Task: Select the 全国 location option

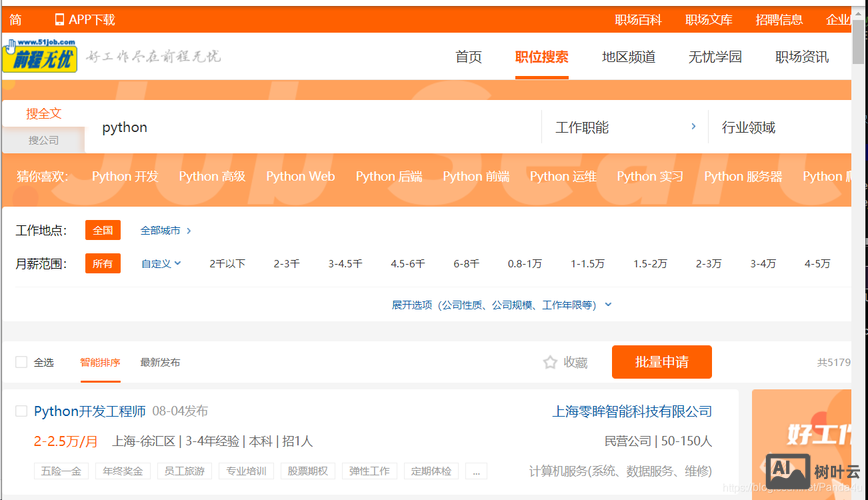Action: 102,230
